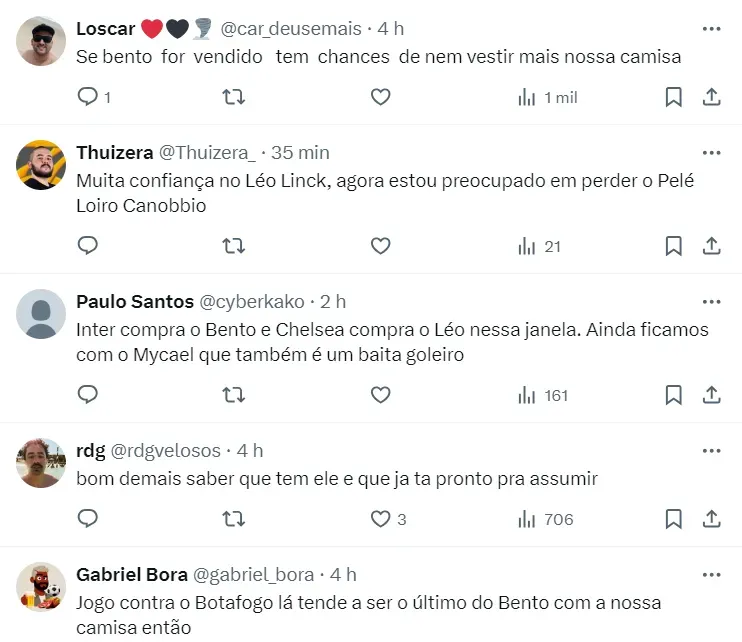Open more options menu on Paulo Santos's tweet

711,300
